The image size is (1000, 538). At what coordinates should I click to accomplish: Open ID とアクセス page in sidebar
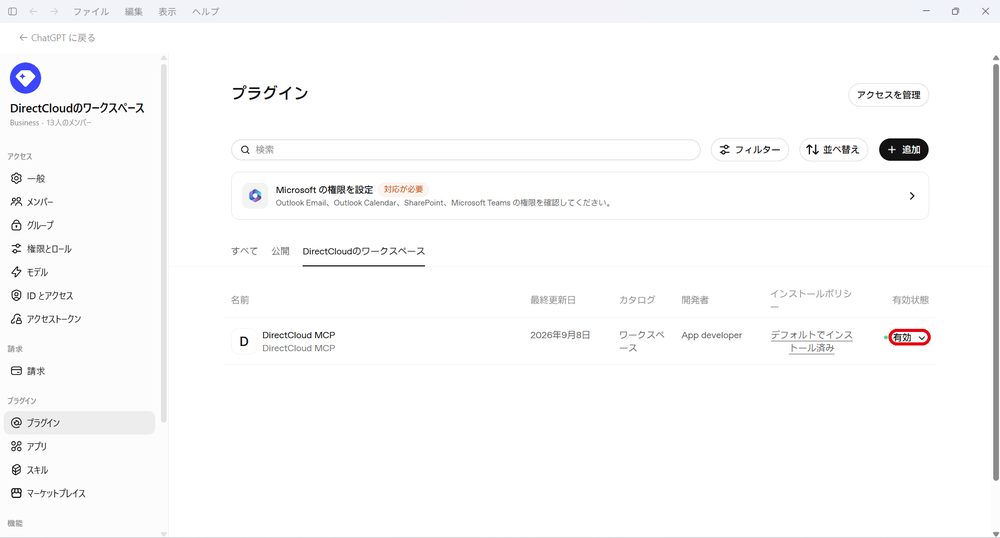[x=80, y=296]
